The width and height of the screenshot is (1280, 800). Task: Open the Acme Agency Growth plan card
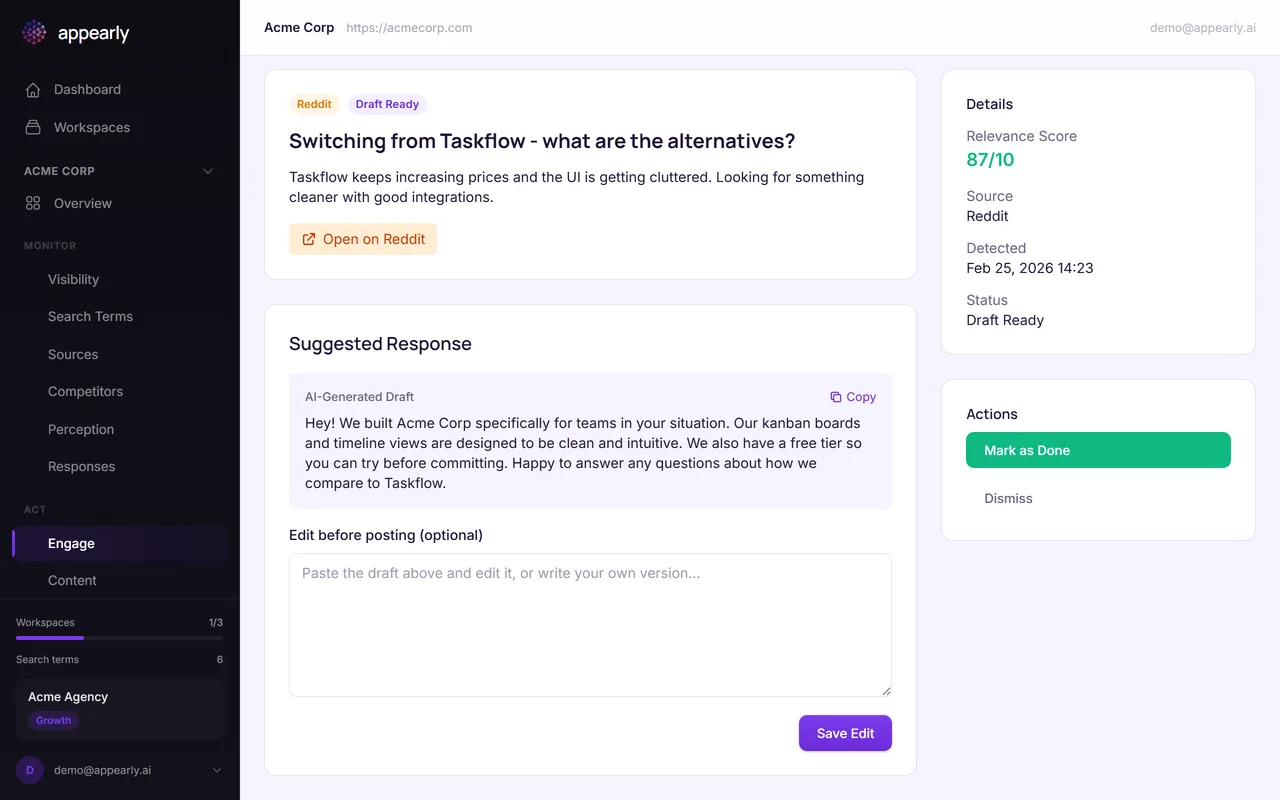tap(119, 709)
